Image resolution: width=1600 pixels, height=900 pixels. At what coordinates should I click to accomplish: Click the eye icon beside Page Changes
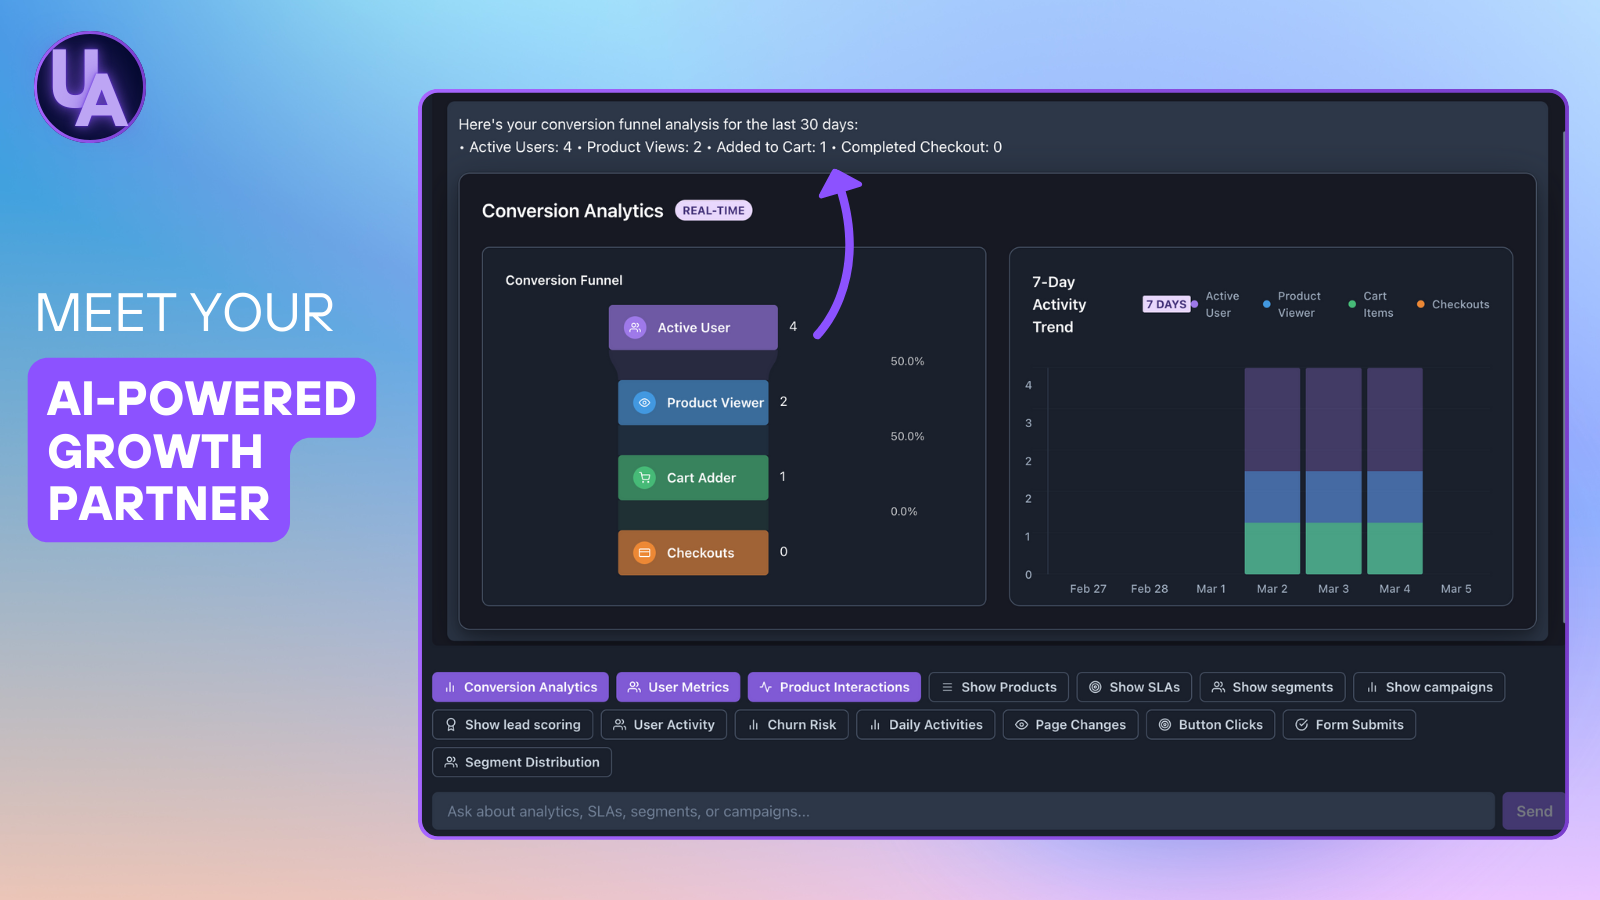1021,724
